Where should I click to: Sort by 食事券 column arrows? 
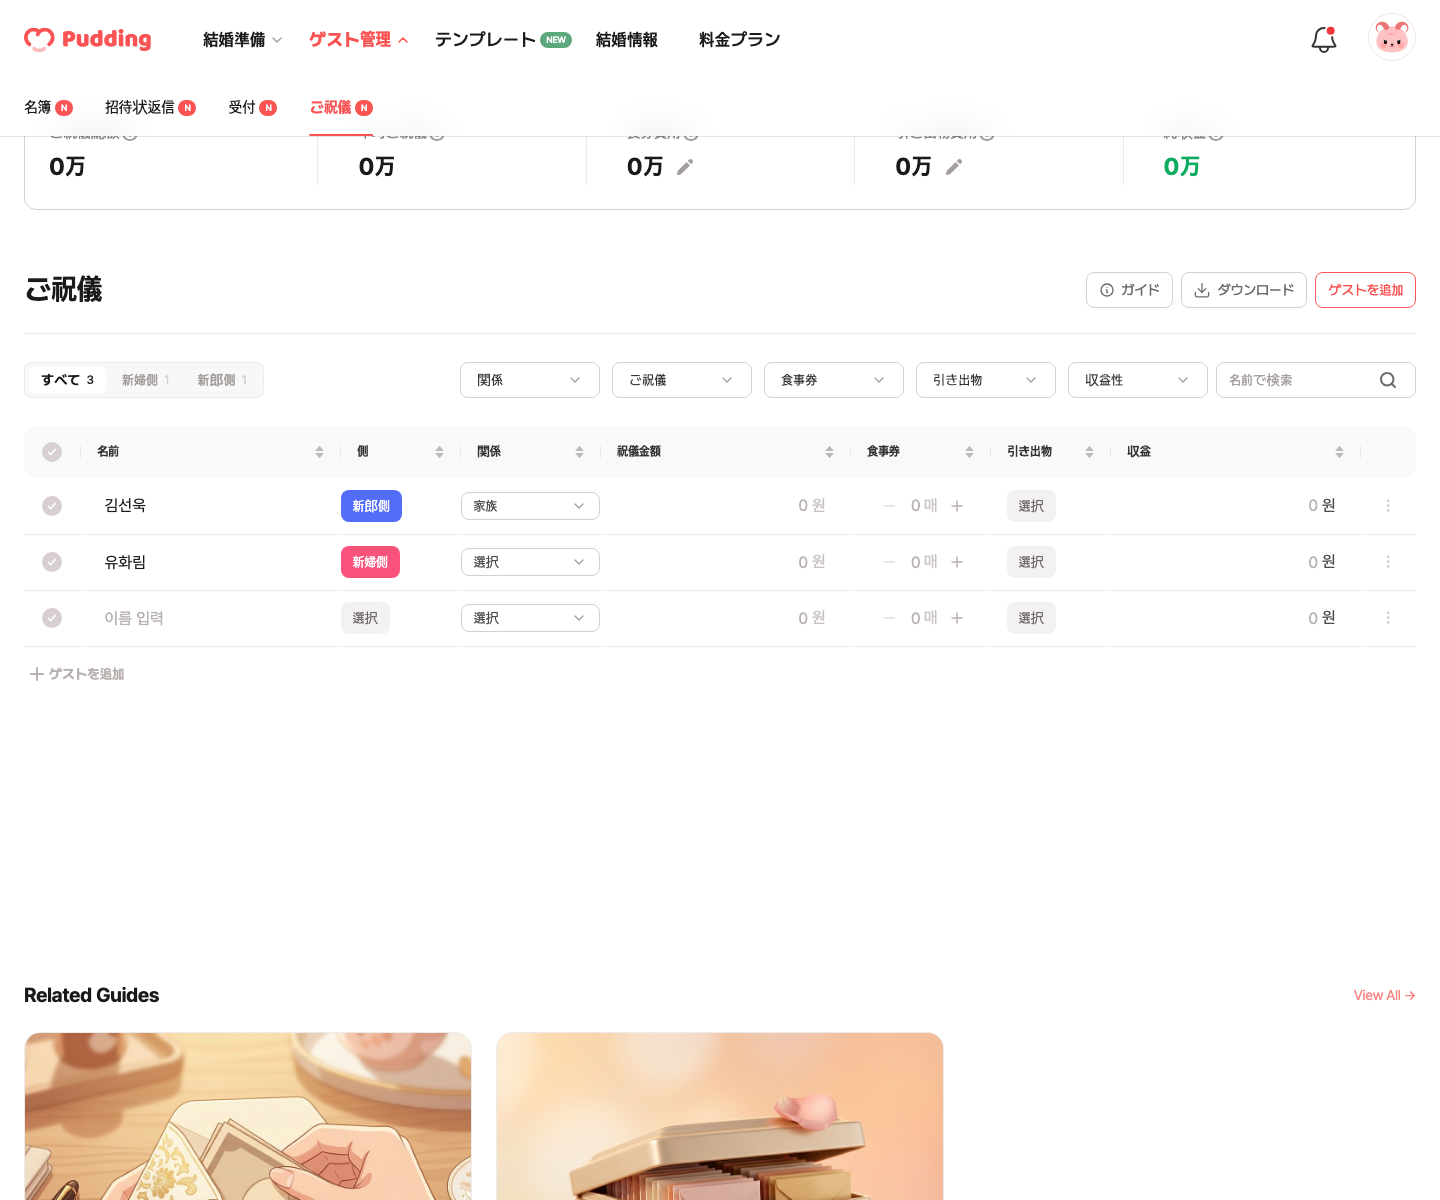point(969,452)
